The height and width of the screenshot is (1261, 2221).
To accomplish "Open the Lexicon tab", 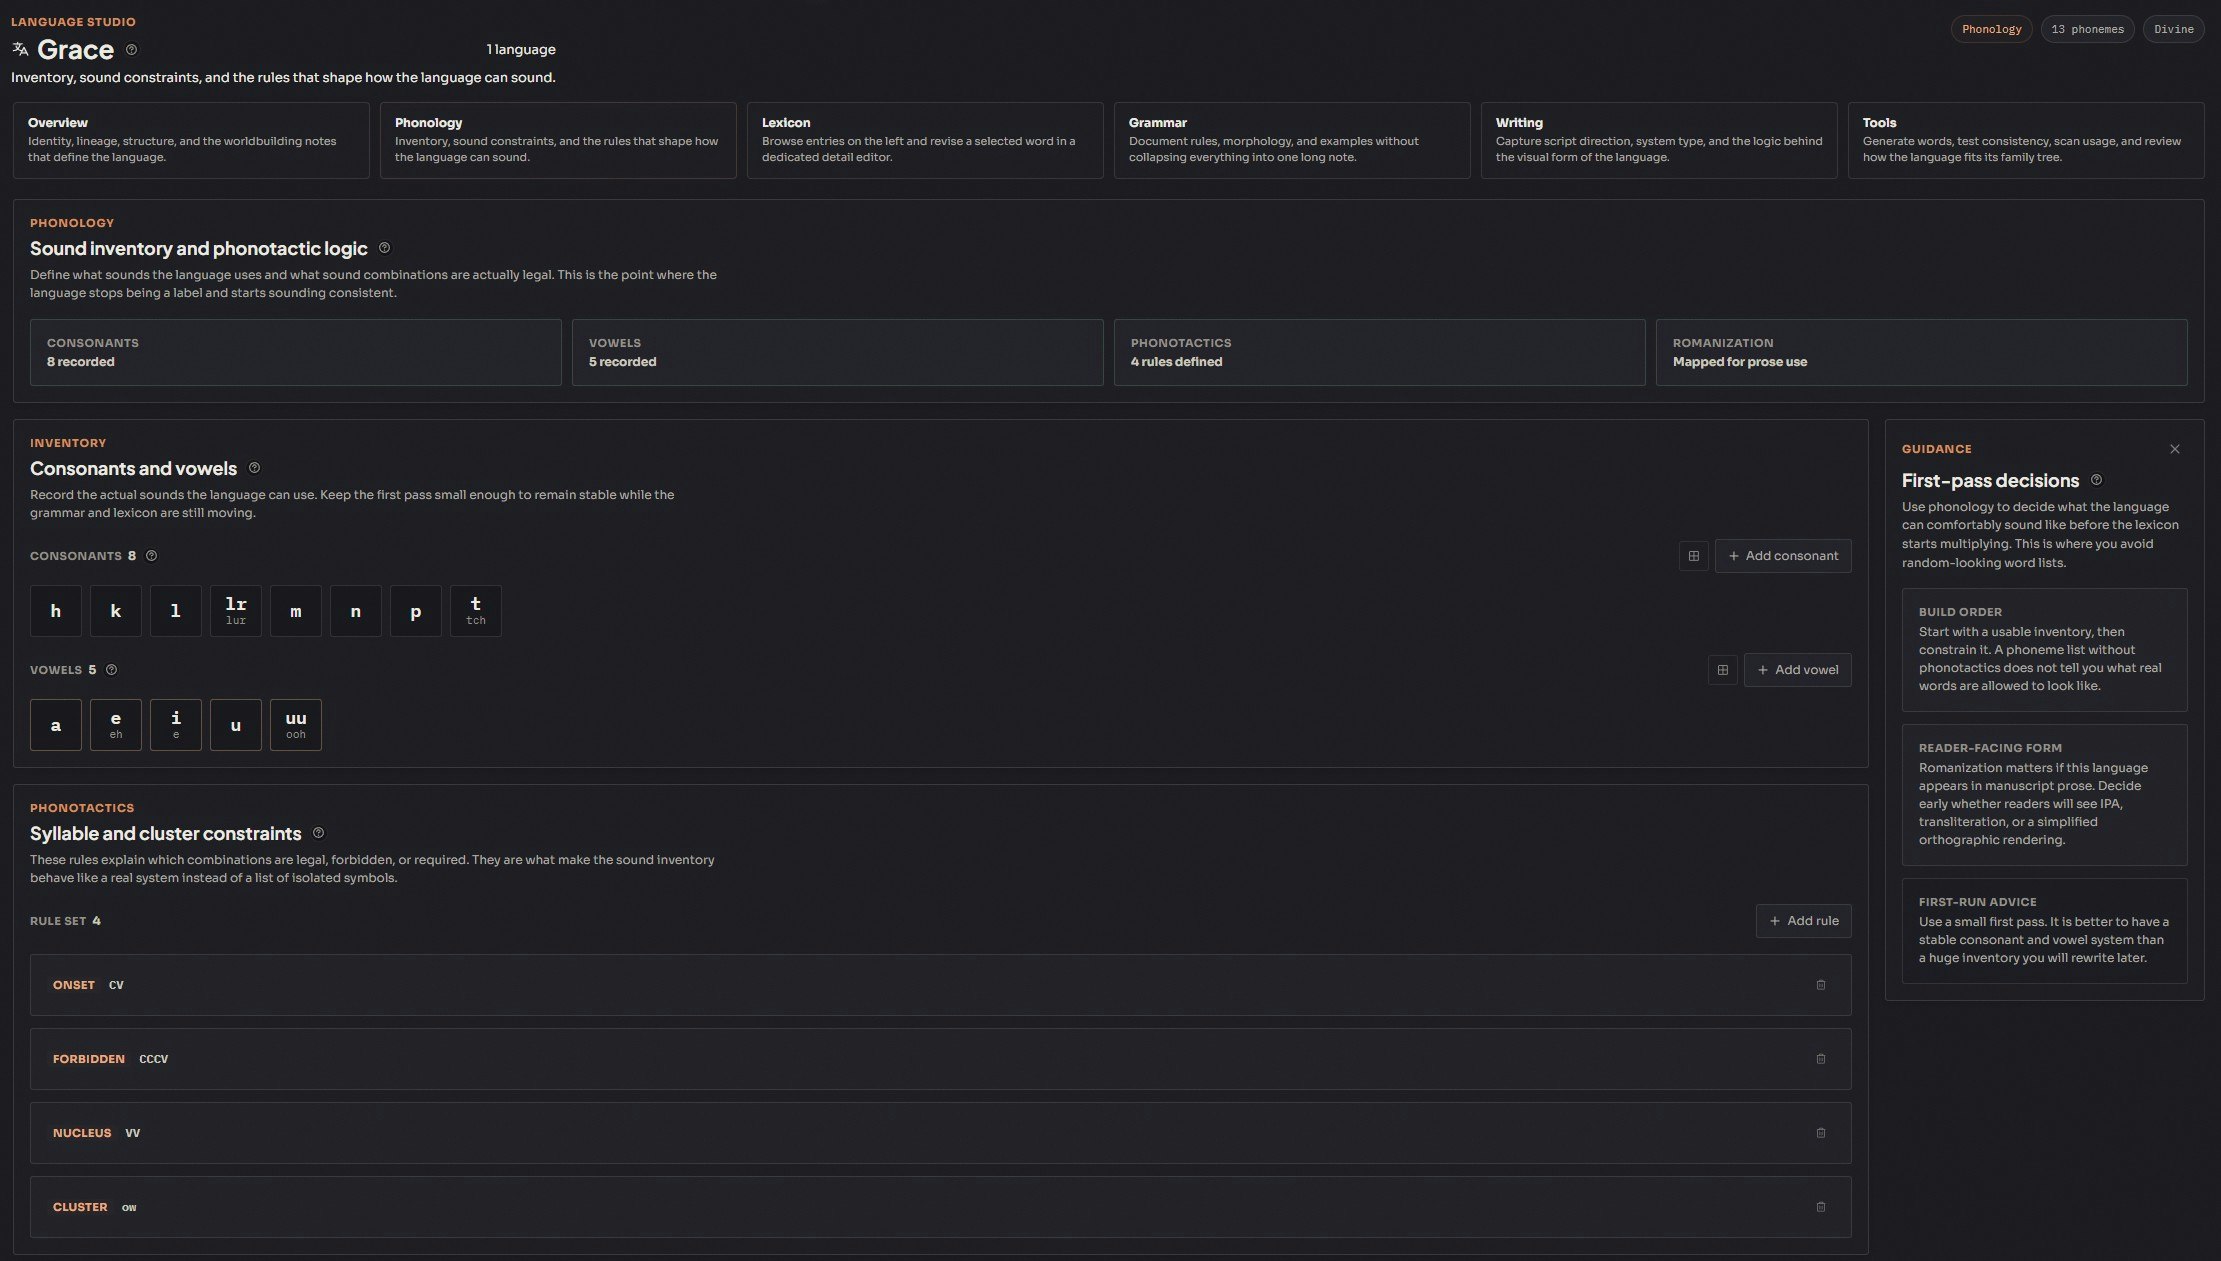I will click(924, 140).
